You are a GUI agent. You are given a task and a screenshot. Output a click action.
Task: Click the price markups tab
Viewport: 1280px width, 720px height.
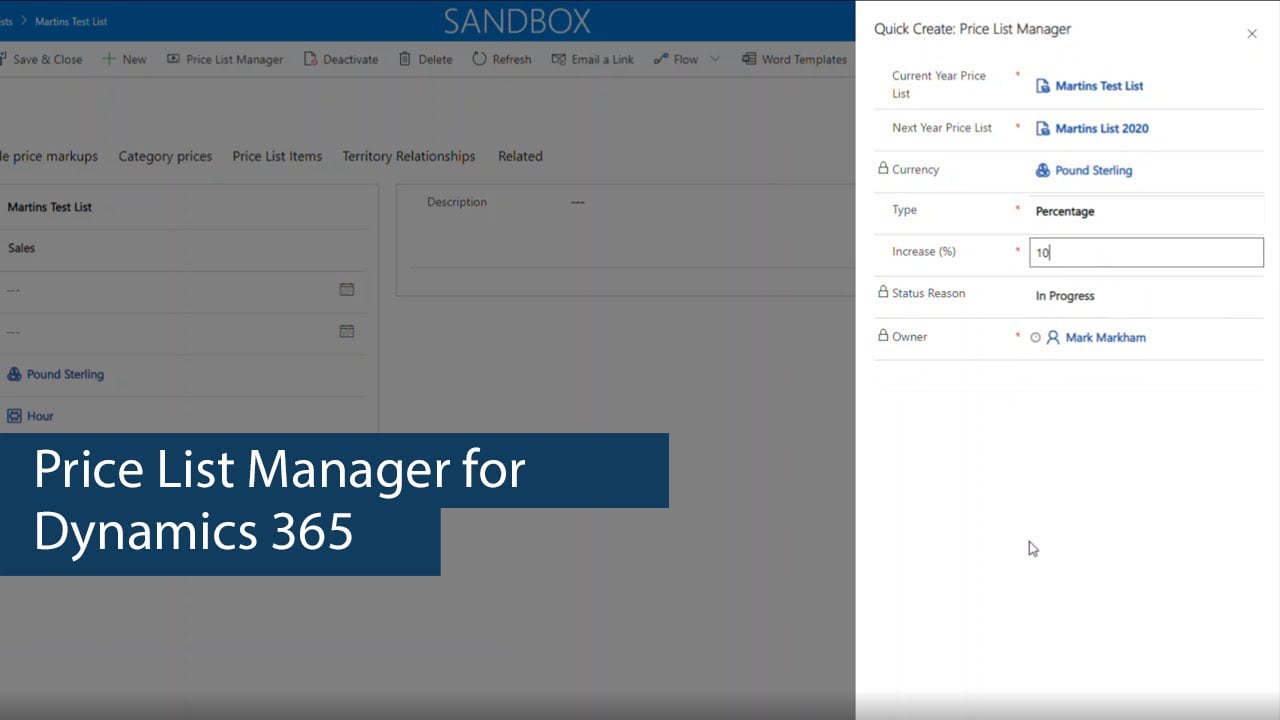click(x=49, y=156)
